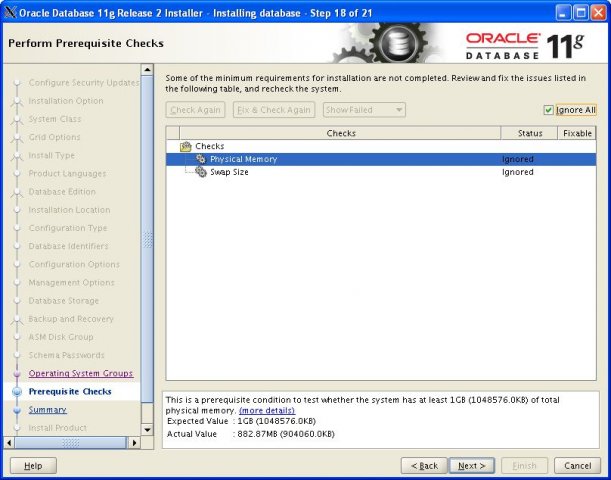Click the sidebar scroll up arrow
The image size is (611, 480).
pyautogui.click(x=147, y=70)
